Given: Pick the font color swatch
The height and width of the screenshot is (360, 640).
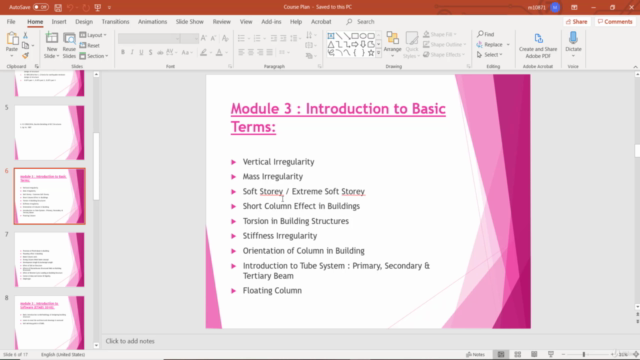Looking at the screenshot, I should point(220,52).
